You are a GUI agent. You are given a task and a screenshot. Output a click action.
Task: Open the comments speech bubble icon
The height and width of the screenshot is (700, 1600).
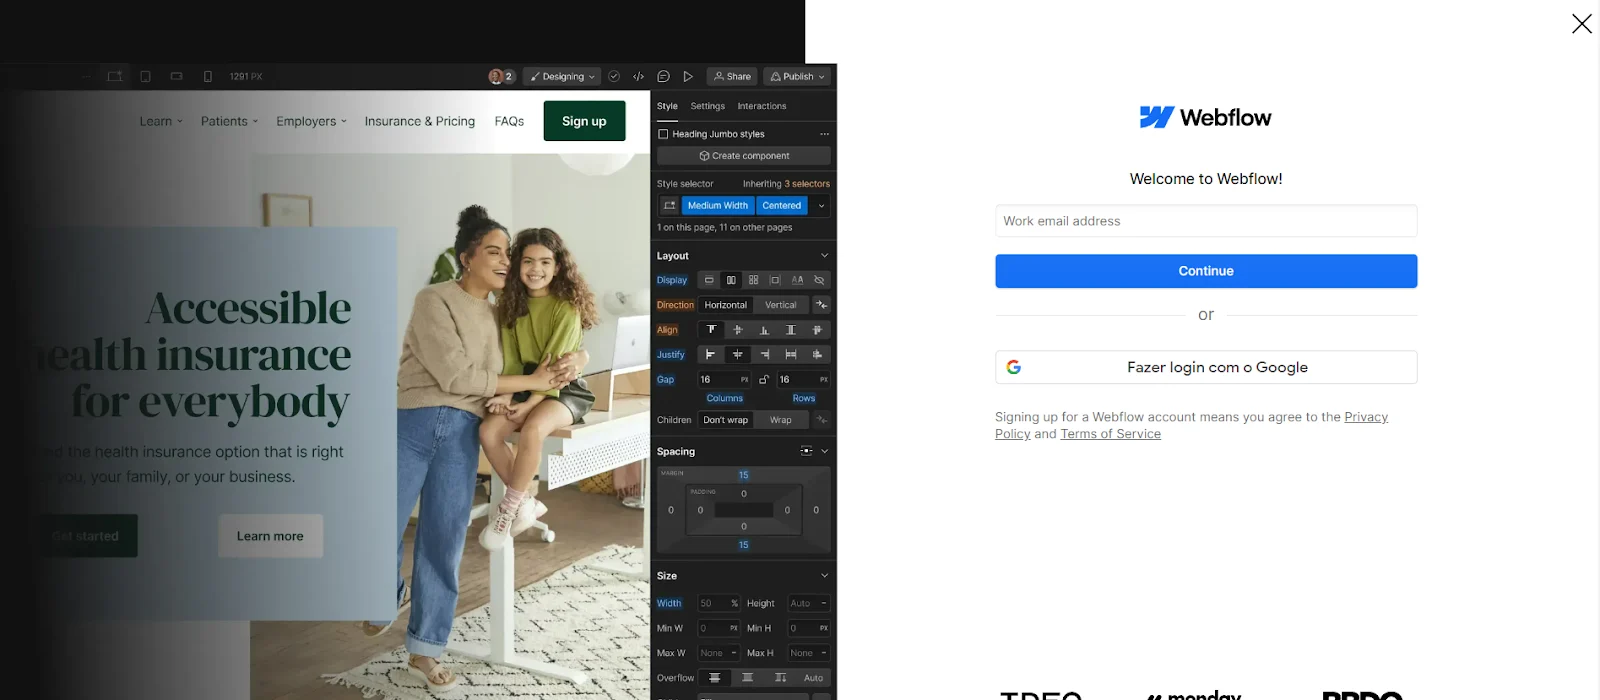click(663, 76)
